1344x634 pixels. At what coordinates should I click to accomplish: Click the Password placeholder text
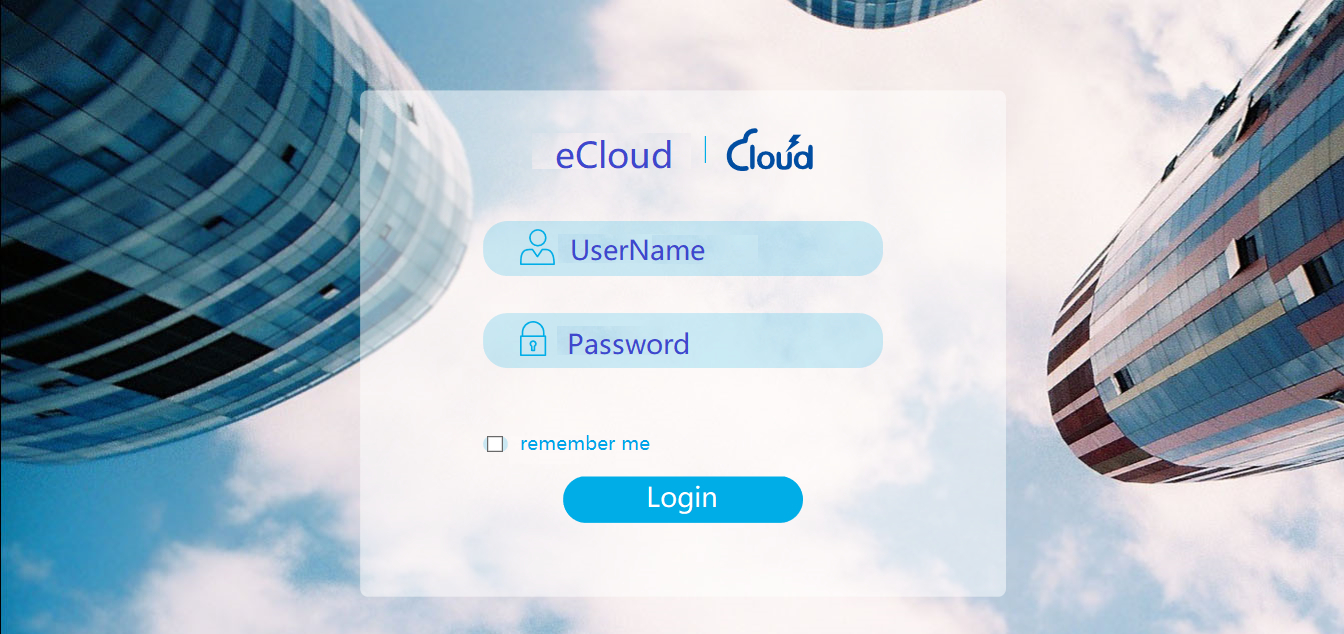(x=628, y=344)
